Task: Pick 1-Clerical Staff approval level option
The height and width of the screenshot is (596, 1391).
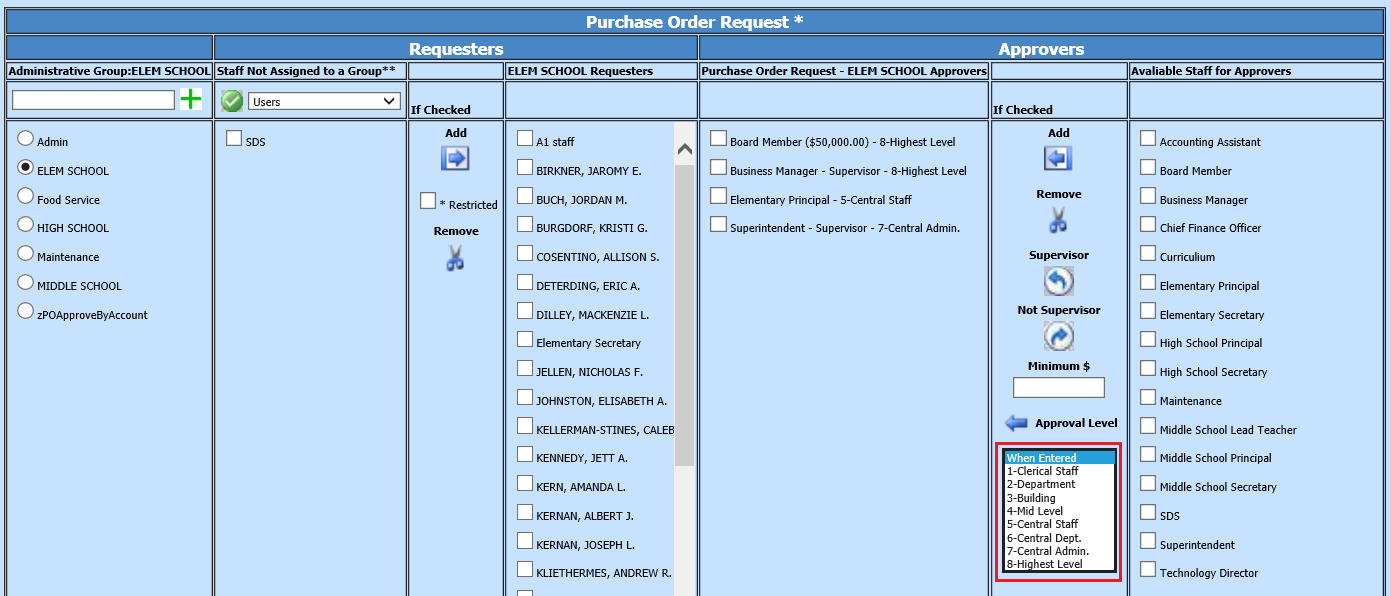Action: (x=1042, y=471)
